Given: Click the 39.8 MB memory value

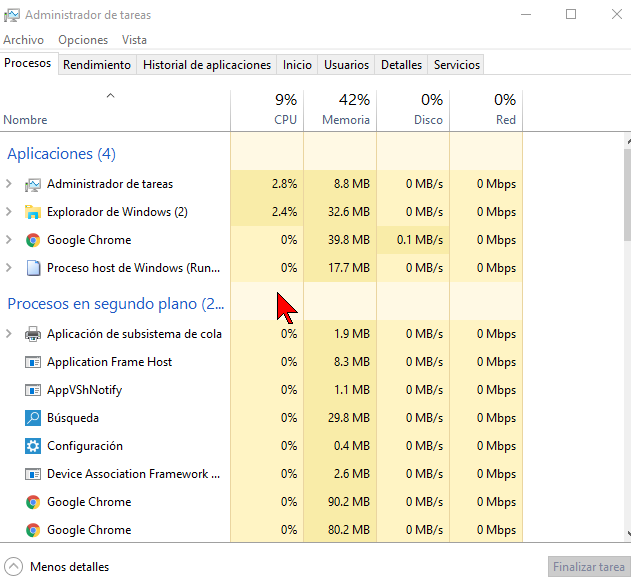Looking at the screenshot, I should click(348, 240).
